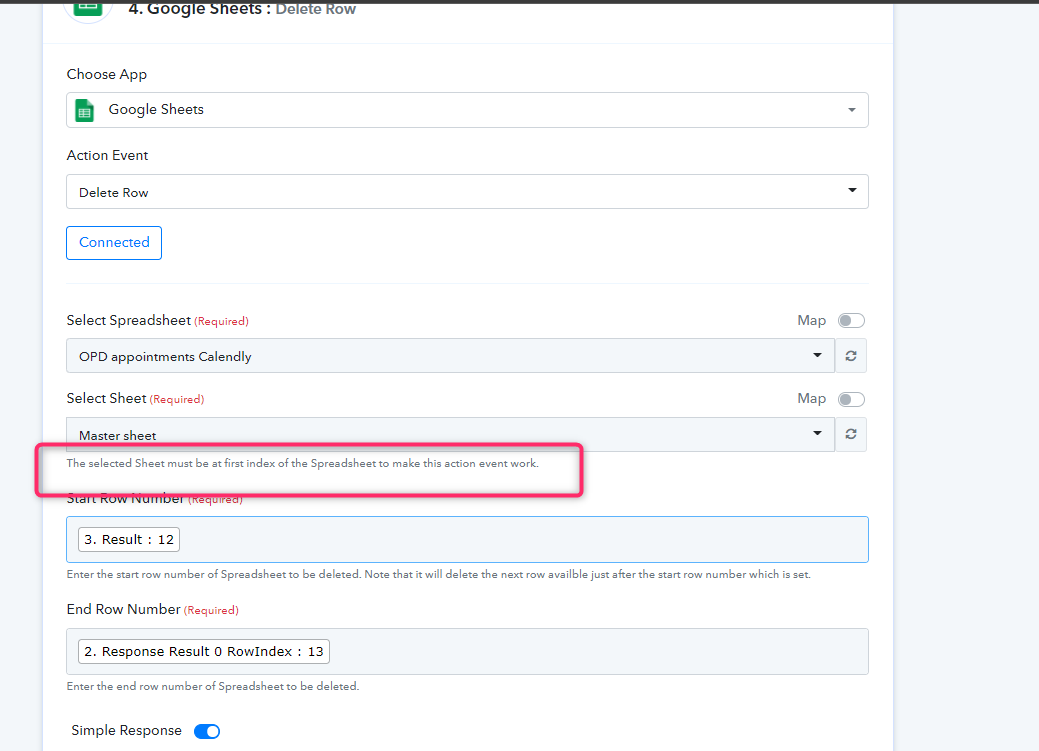Open the Choose App dropdown arrow
This screenshot has height=751, width=1039.
click(x=851, y=110)
